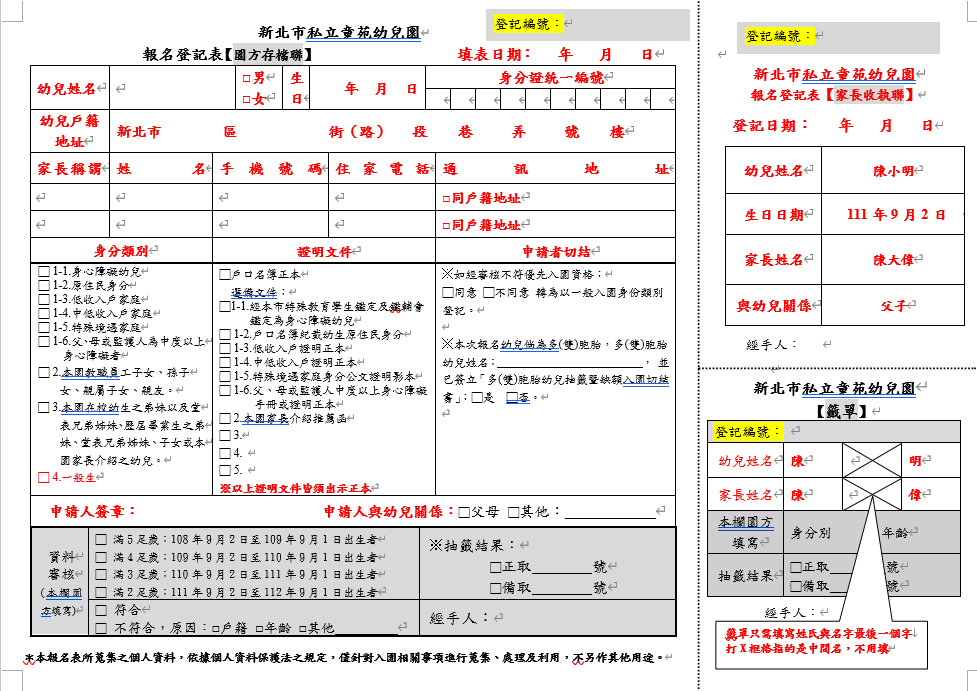The width and height of the screenshot is (977, 691).
Task: Click the blank line after 其他 relationship
Action: tap(610, 513)
